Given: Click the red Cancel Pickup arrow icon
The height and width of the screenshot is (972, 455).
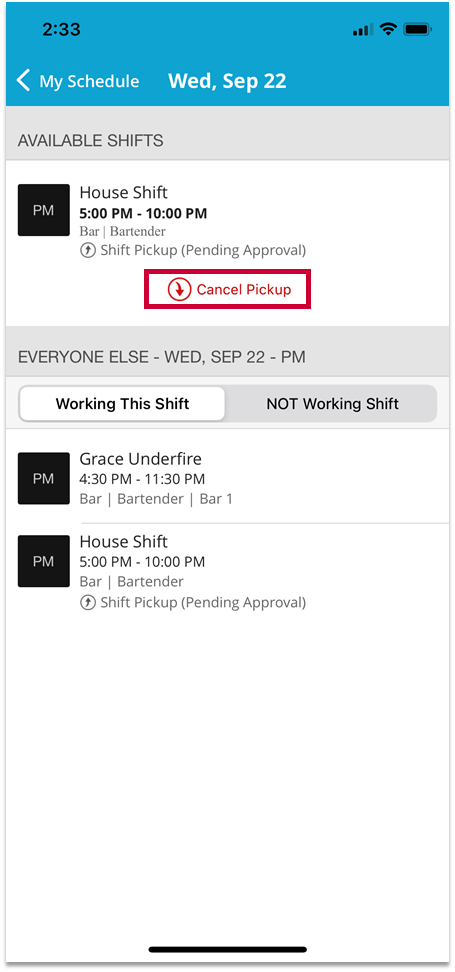Looking at the screenshot, I should click(x=179, y=289).
